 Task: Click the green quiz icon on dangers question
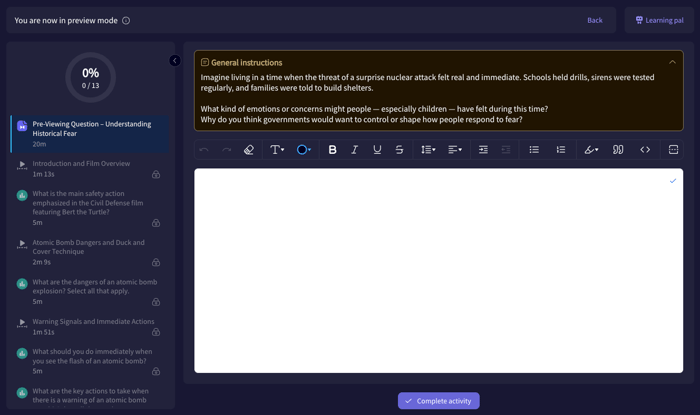tap(22, 284)
